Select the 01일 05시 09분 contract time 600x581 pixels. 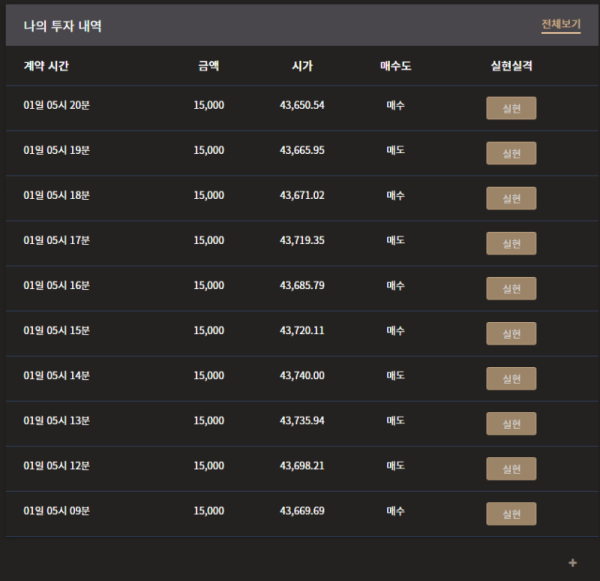[57, 511]
